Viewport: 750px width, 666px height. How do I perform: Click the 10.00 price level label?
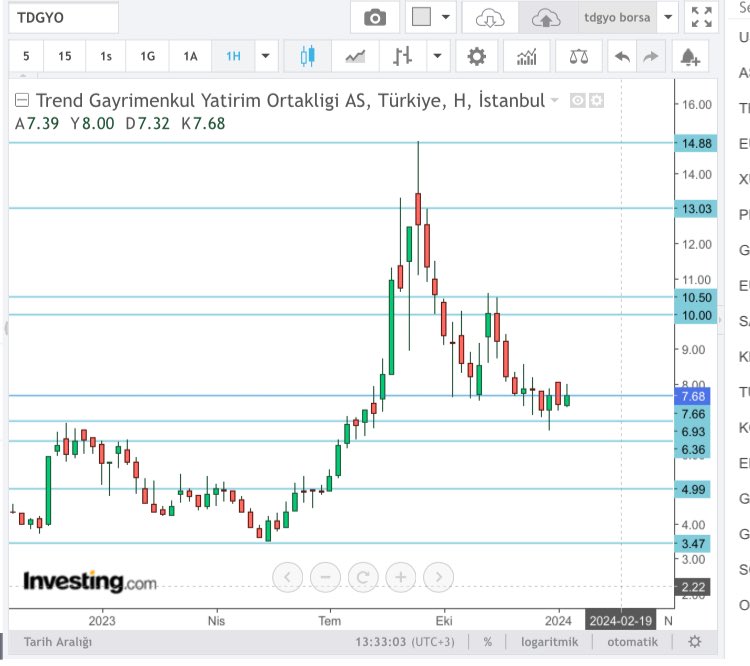tap(696, 316)
